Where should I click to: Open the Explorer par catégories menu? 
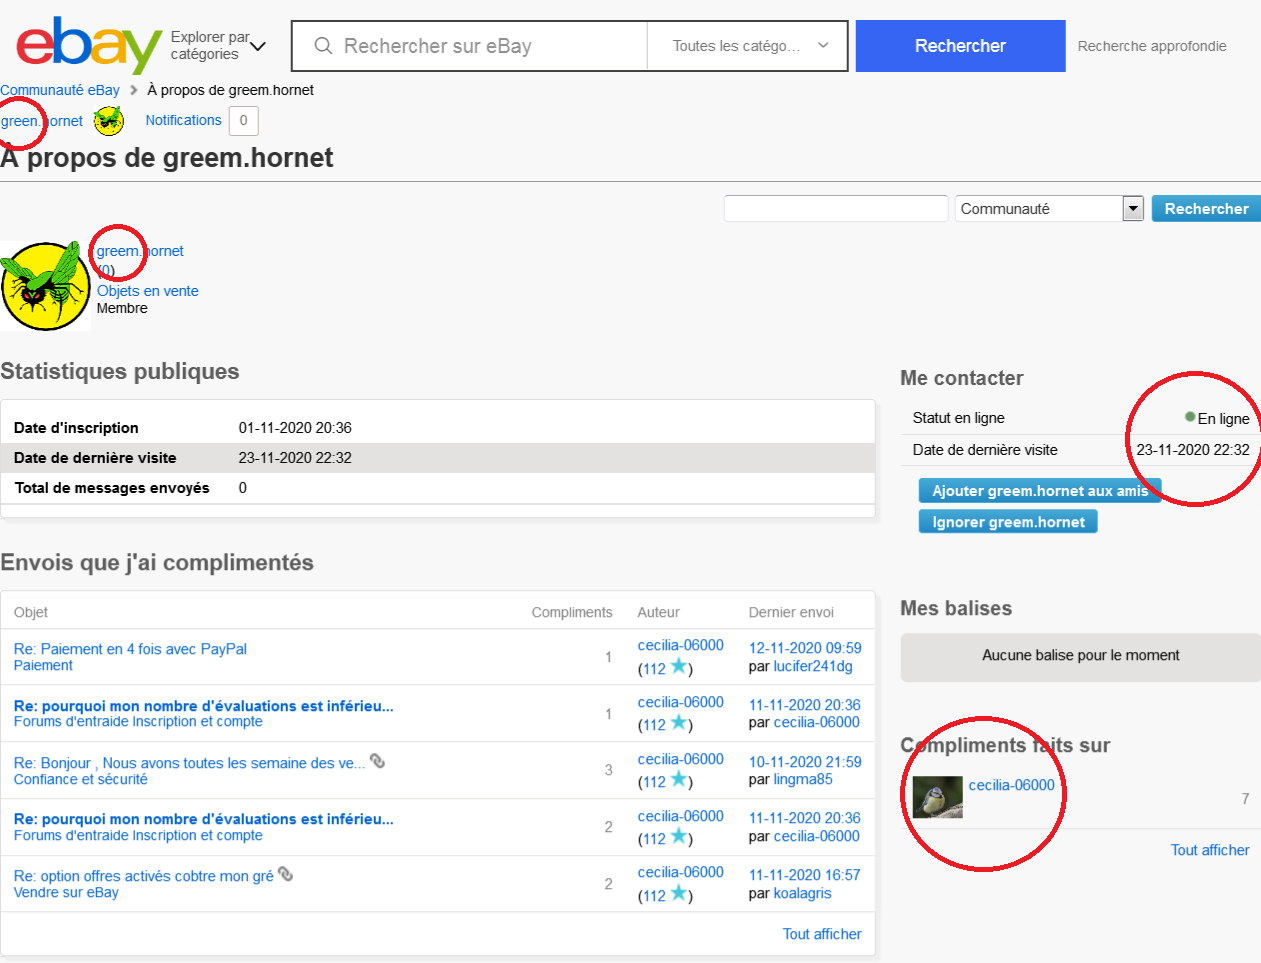click(217, 46)
